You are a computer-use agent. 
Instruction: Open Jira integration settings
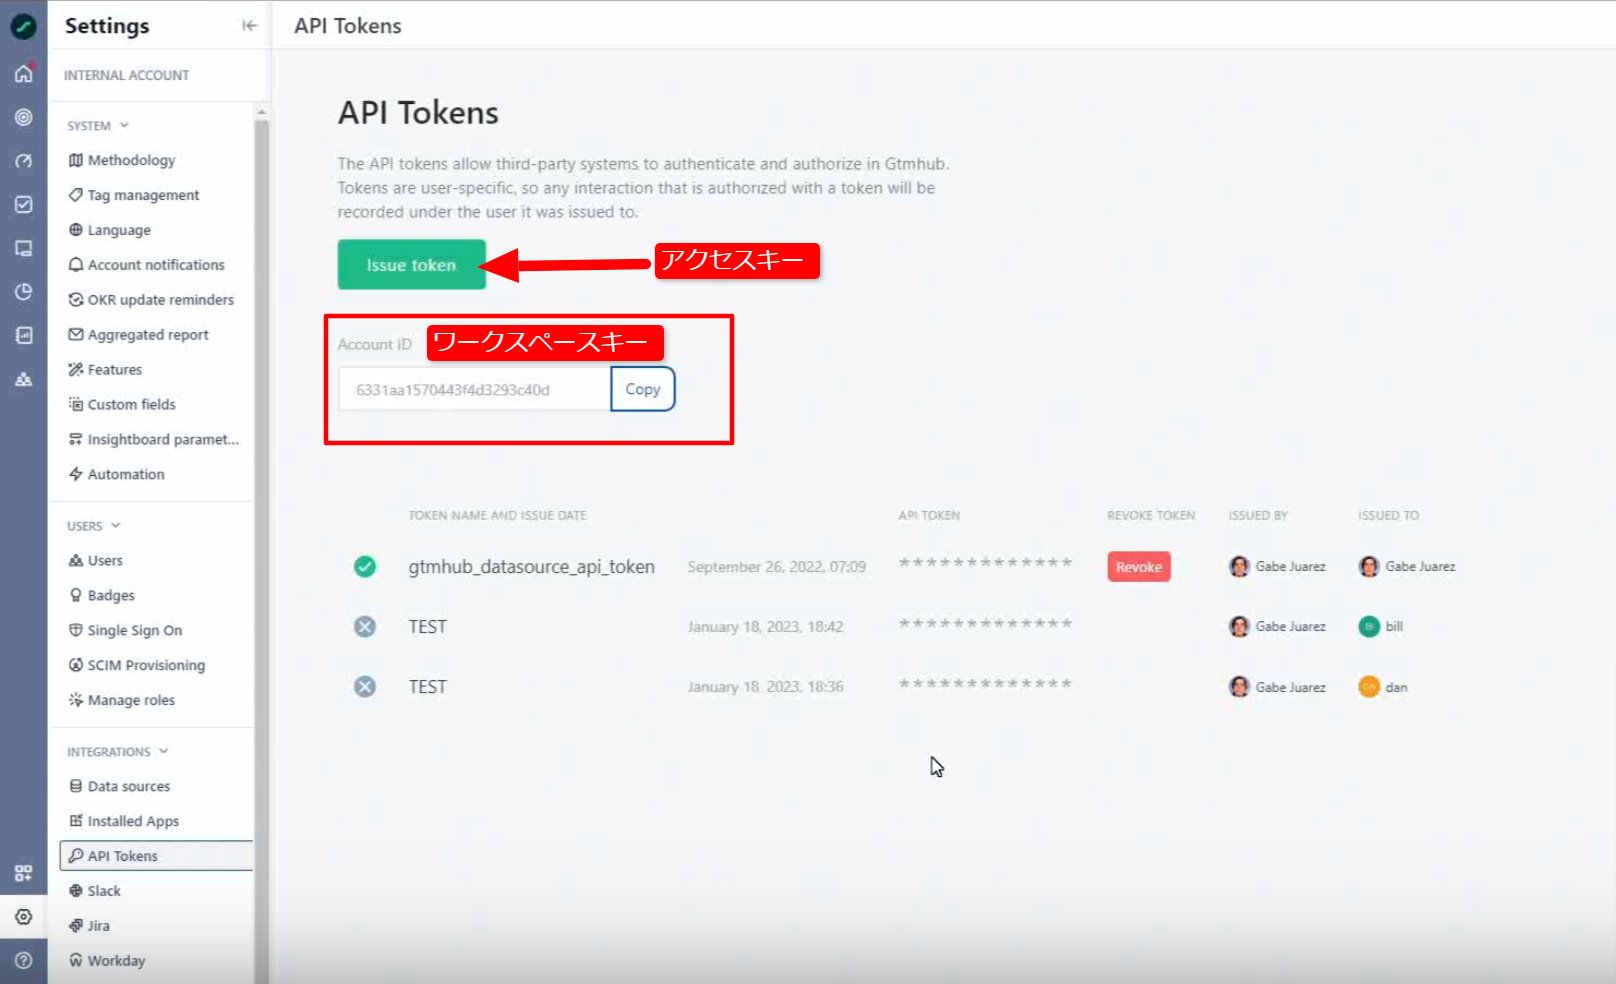coord(89,926)
